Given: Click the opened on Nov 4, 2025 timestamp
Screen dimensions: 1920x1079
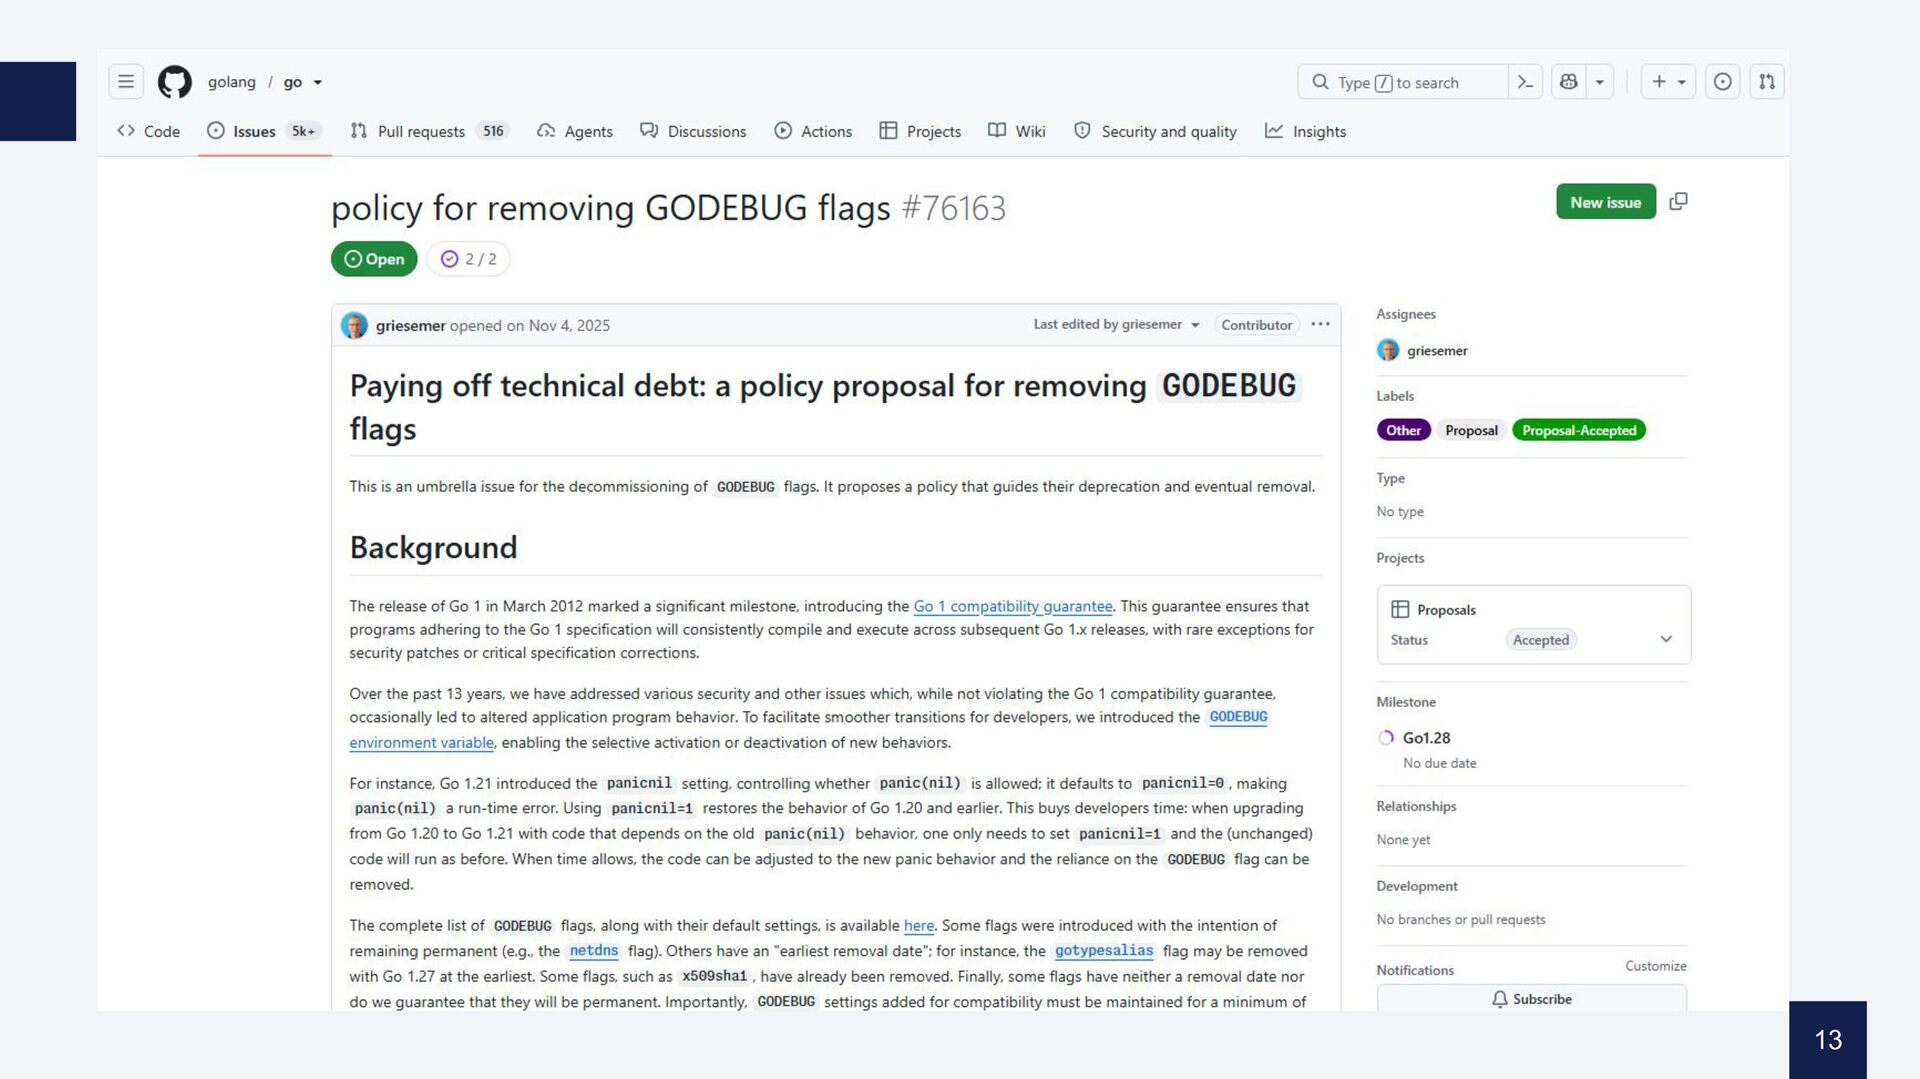Looking at the screenshot, I should click(x=530, y=326).
